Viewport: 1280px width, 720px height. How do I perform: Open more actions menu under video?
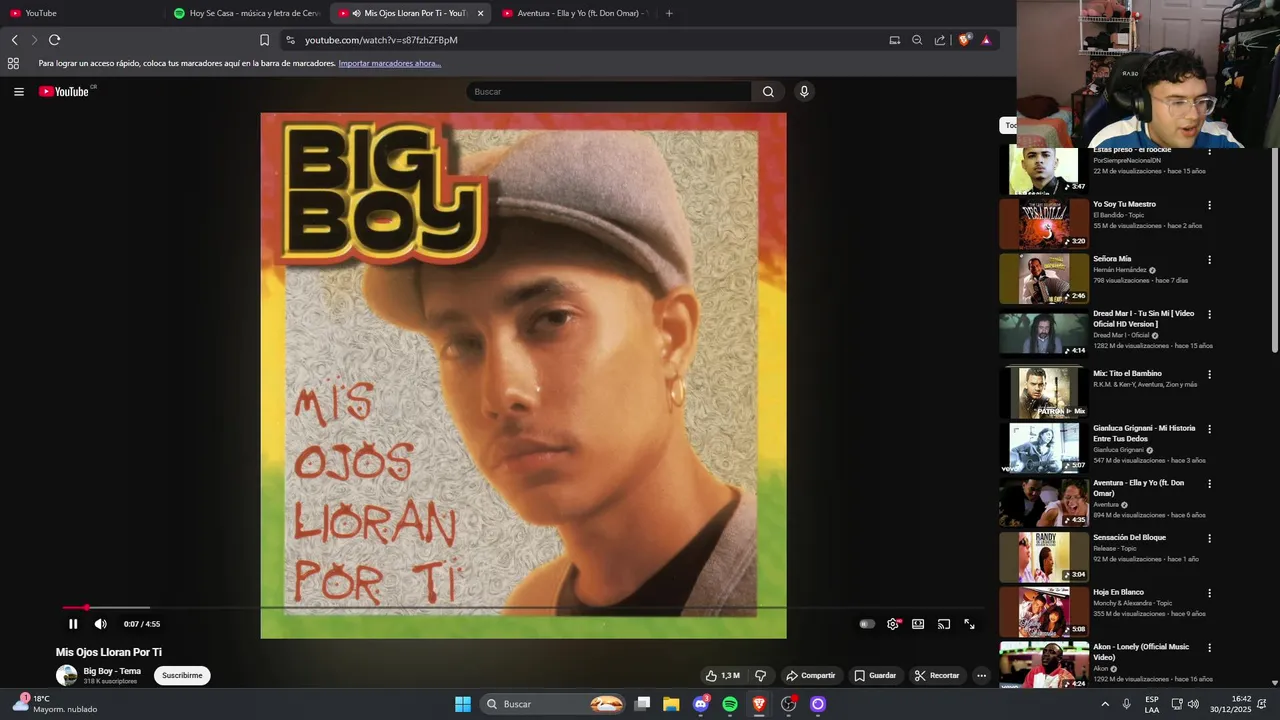981,676
